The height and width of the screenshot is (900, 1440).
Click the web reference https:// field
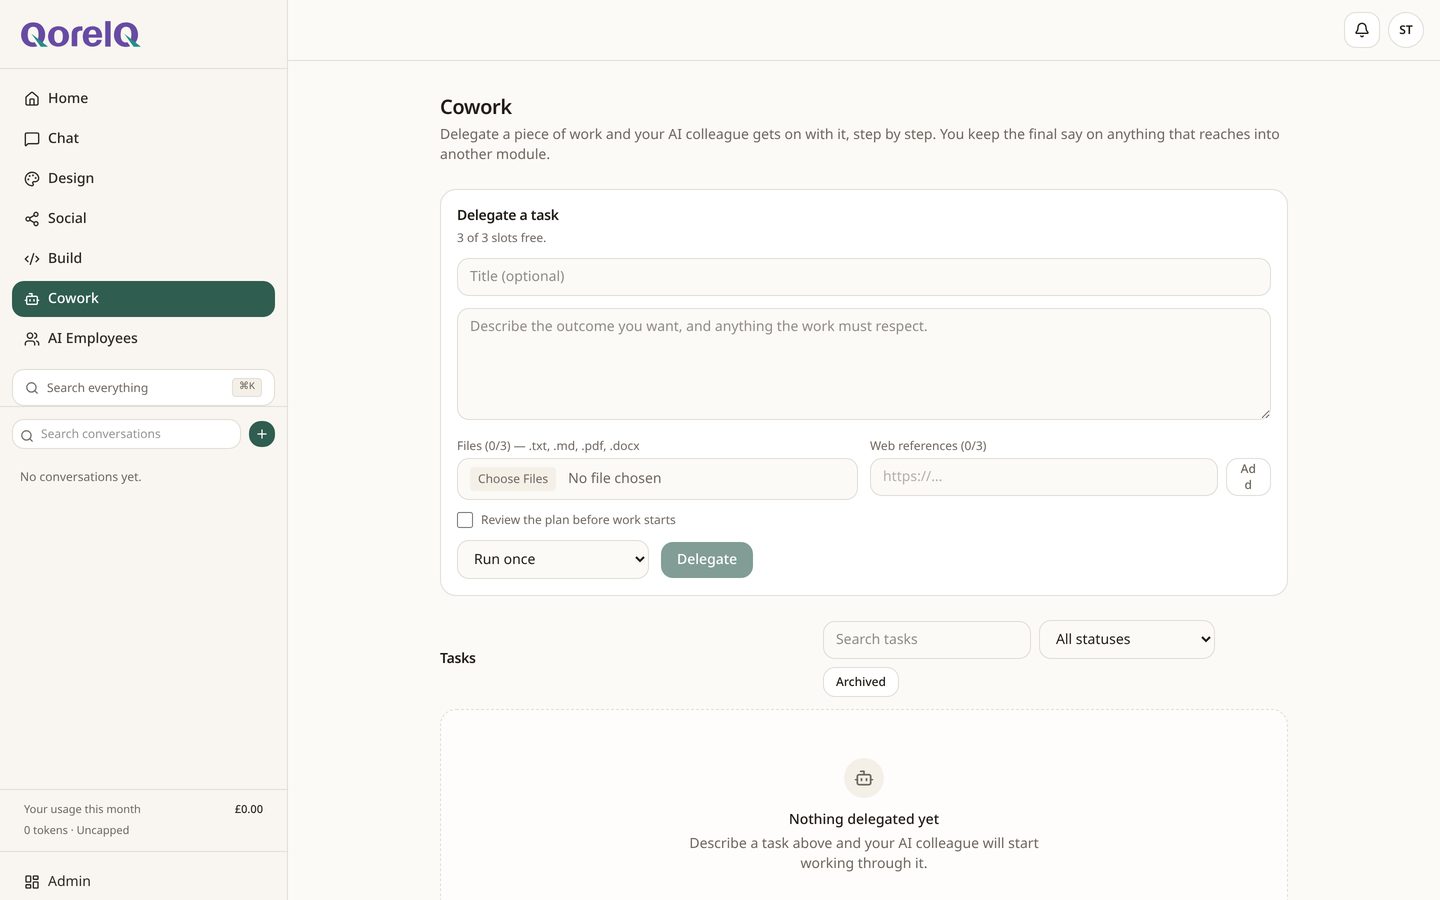(1044, 477)
